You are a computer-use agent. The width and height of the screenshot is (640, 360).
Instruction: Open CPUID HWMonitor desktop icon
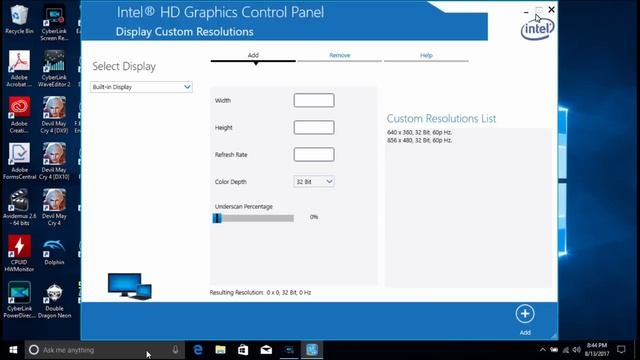(x=19, y=253)
